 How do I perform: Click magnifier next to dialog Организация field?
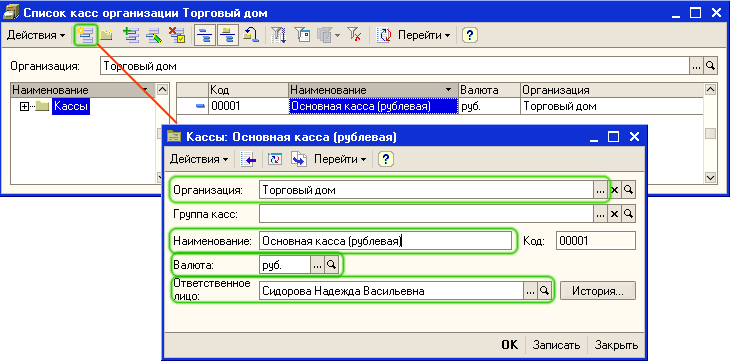click(628, 190)
